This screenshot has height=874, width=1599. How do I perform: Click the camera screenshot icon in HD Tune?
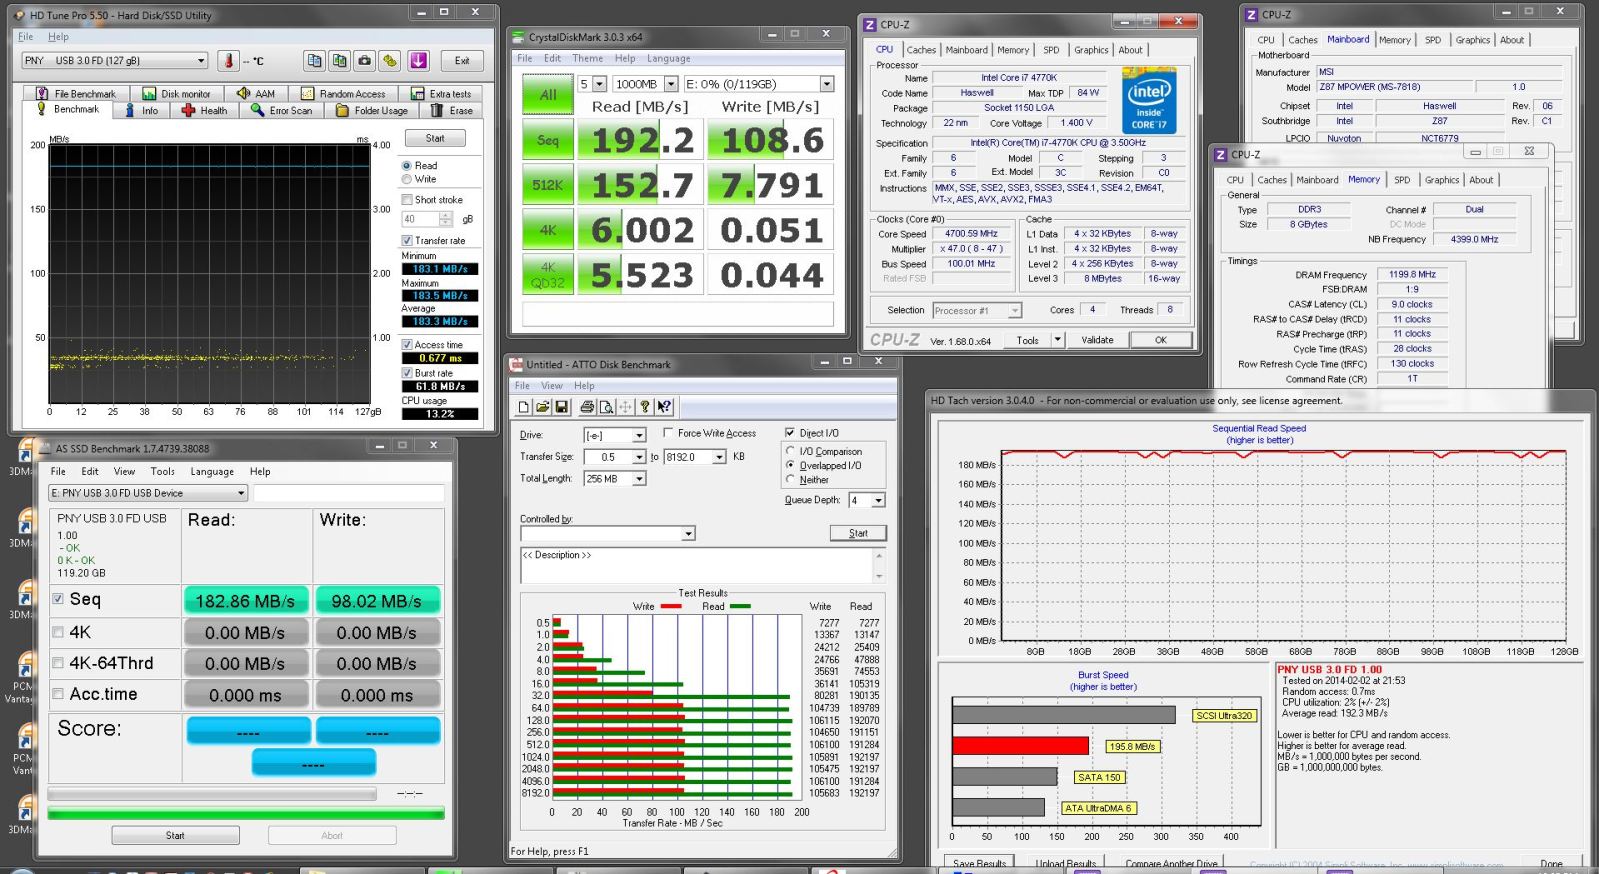(x=365, y=61)
